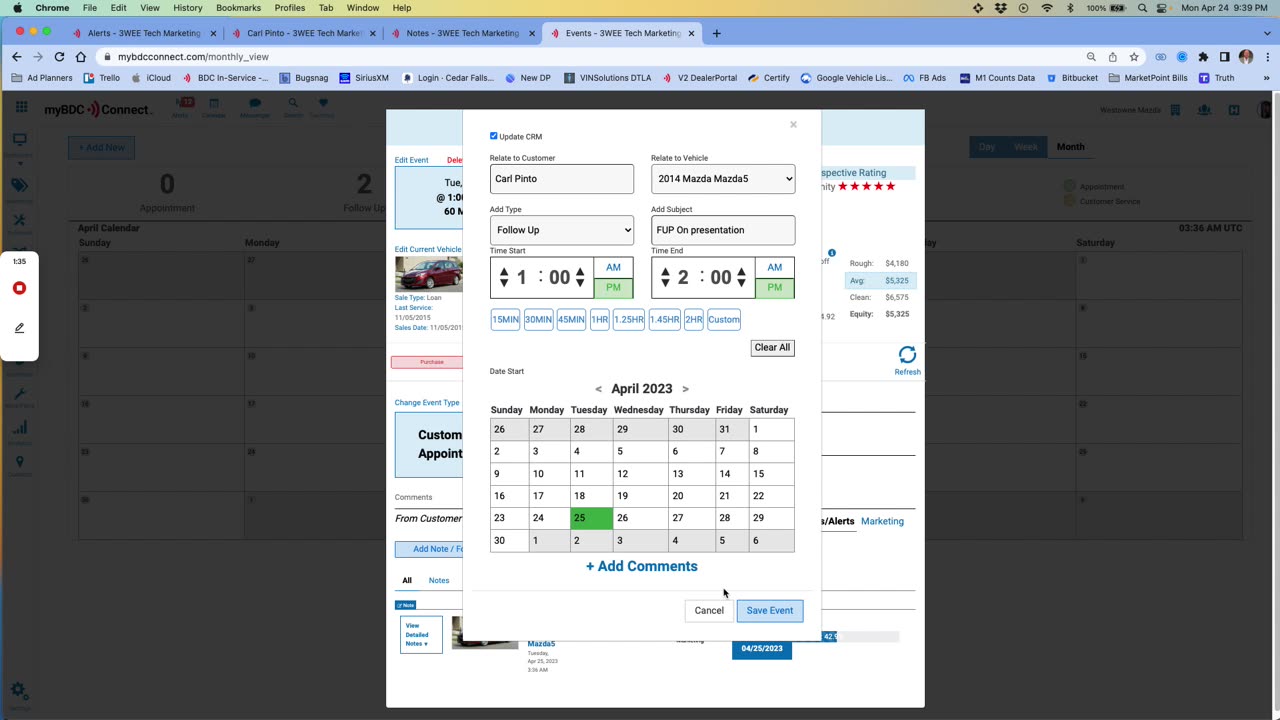The image size is (1280, 720).
Task: Select AM for Time End
Action: coord(775,267)
